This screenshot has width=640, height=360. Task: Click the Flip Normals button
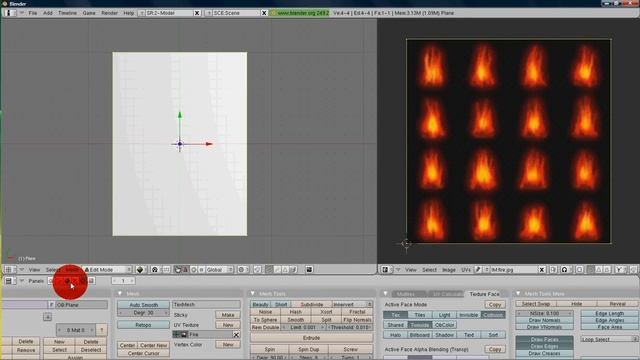[x=357, y=320]
